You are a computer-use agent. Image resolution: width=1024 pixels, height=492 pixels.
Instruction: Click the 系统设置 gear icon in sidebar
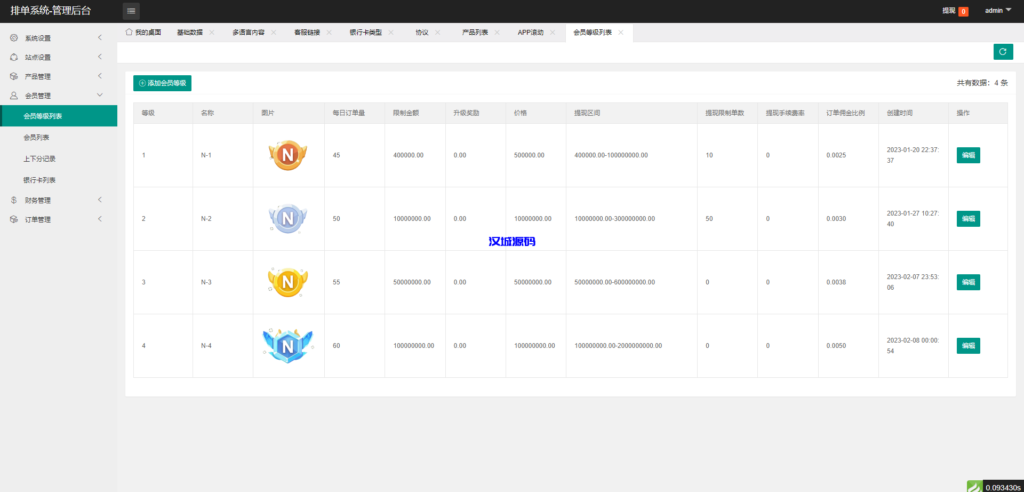(x=14, y=38)
